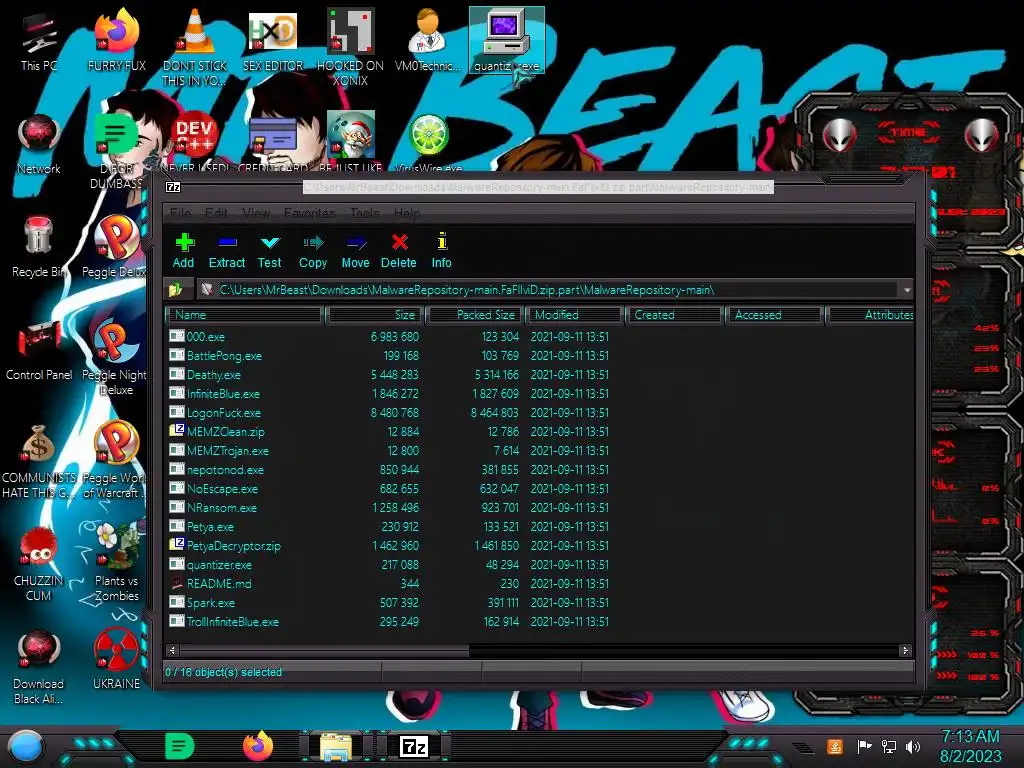The image size is (1024, 768).
Task: Select the CHUZZIN CUM desktop icon
Action: coord(39,564)
